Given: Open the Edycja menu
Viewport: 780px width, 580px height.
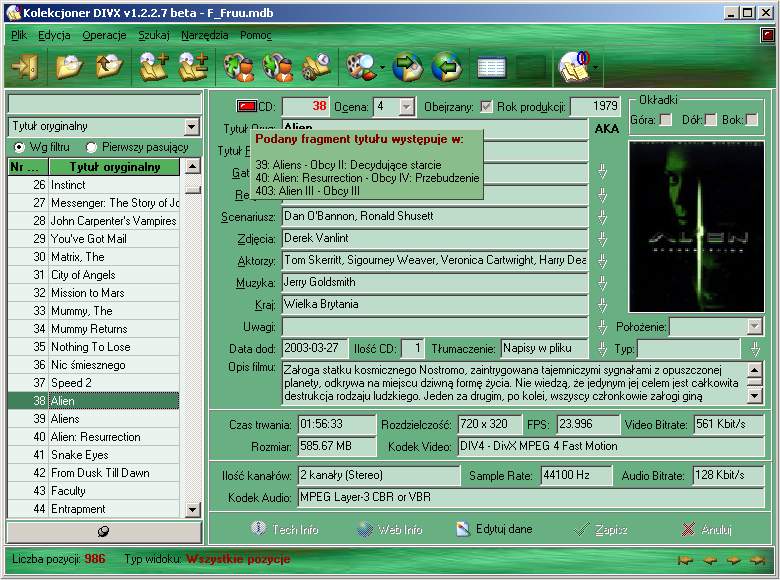Looking at the screenshot, I should pos(54,35).
